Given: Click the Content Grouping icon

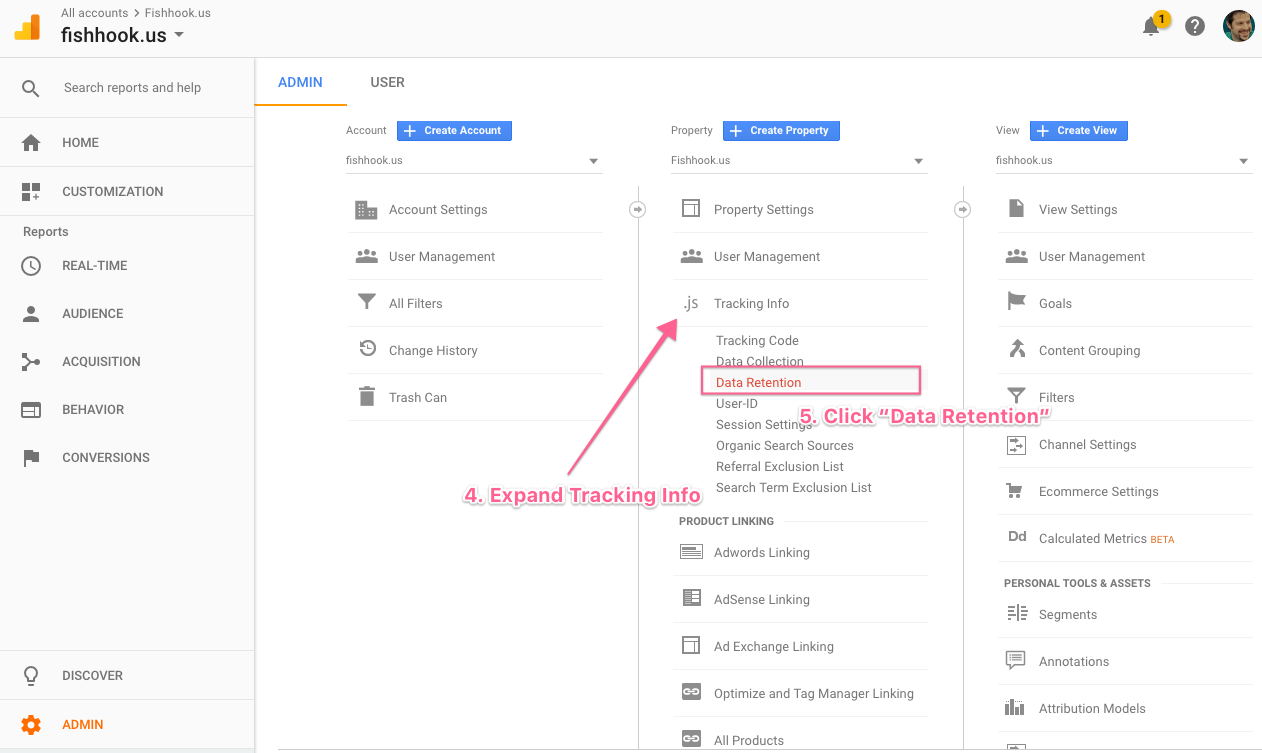Looking at the screenshot, I should click(1017, 349).
